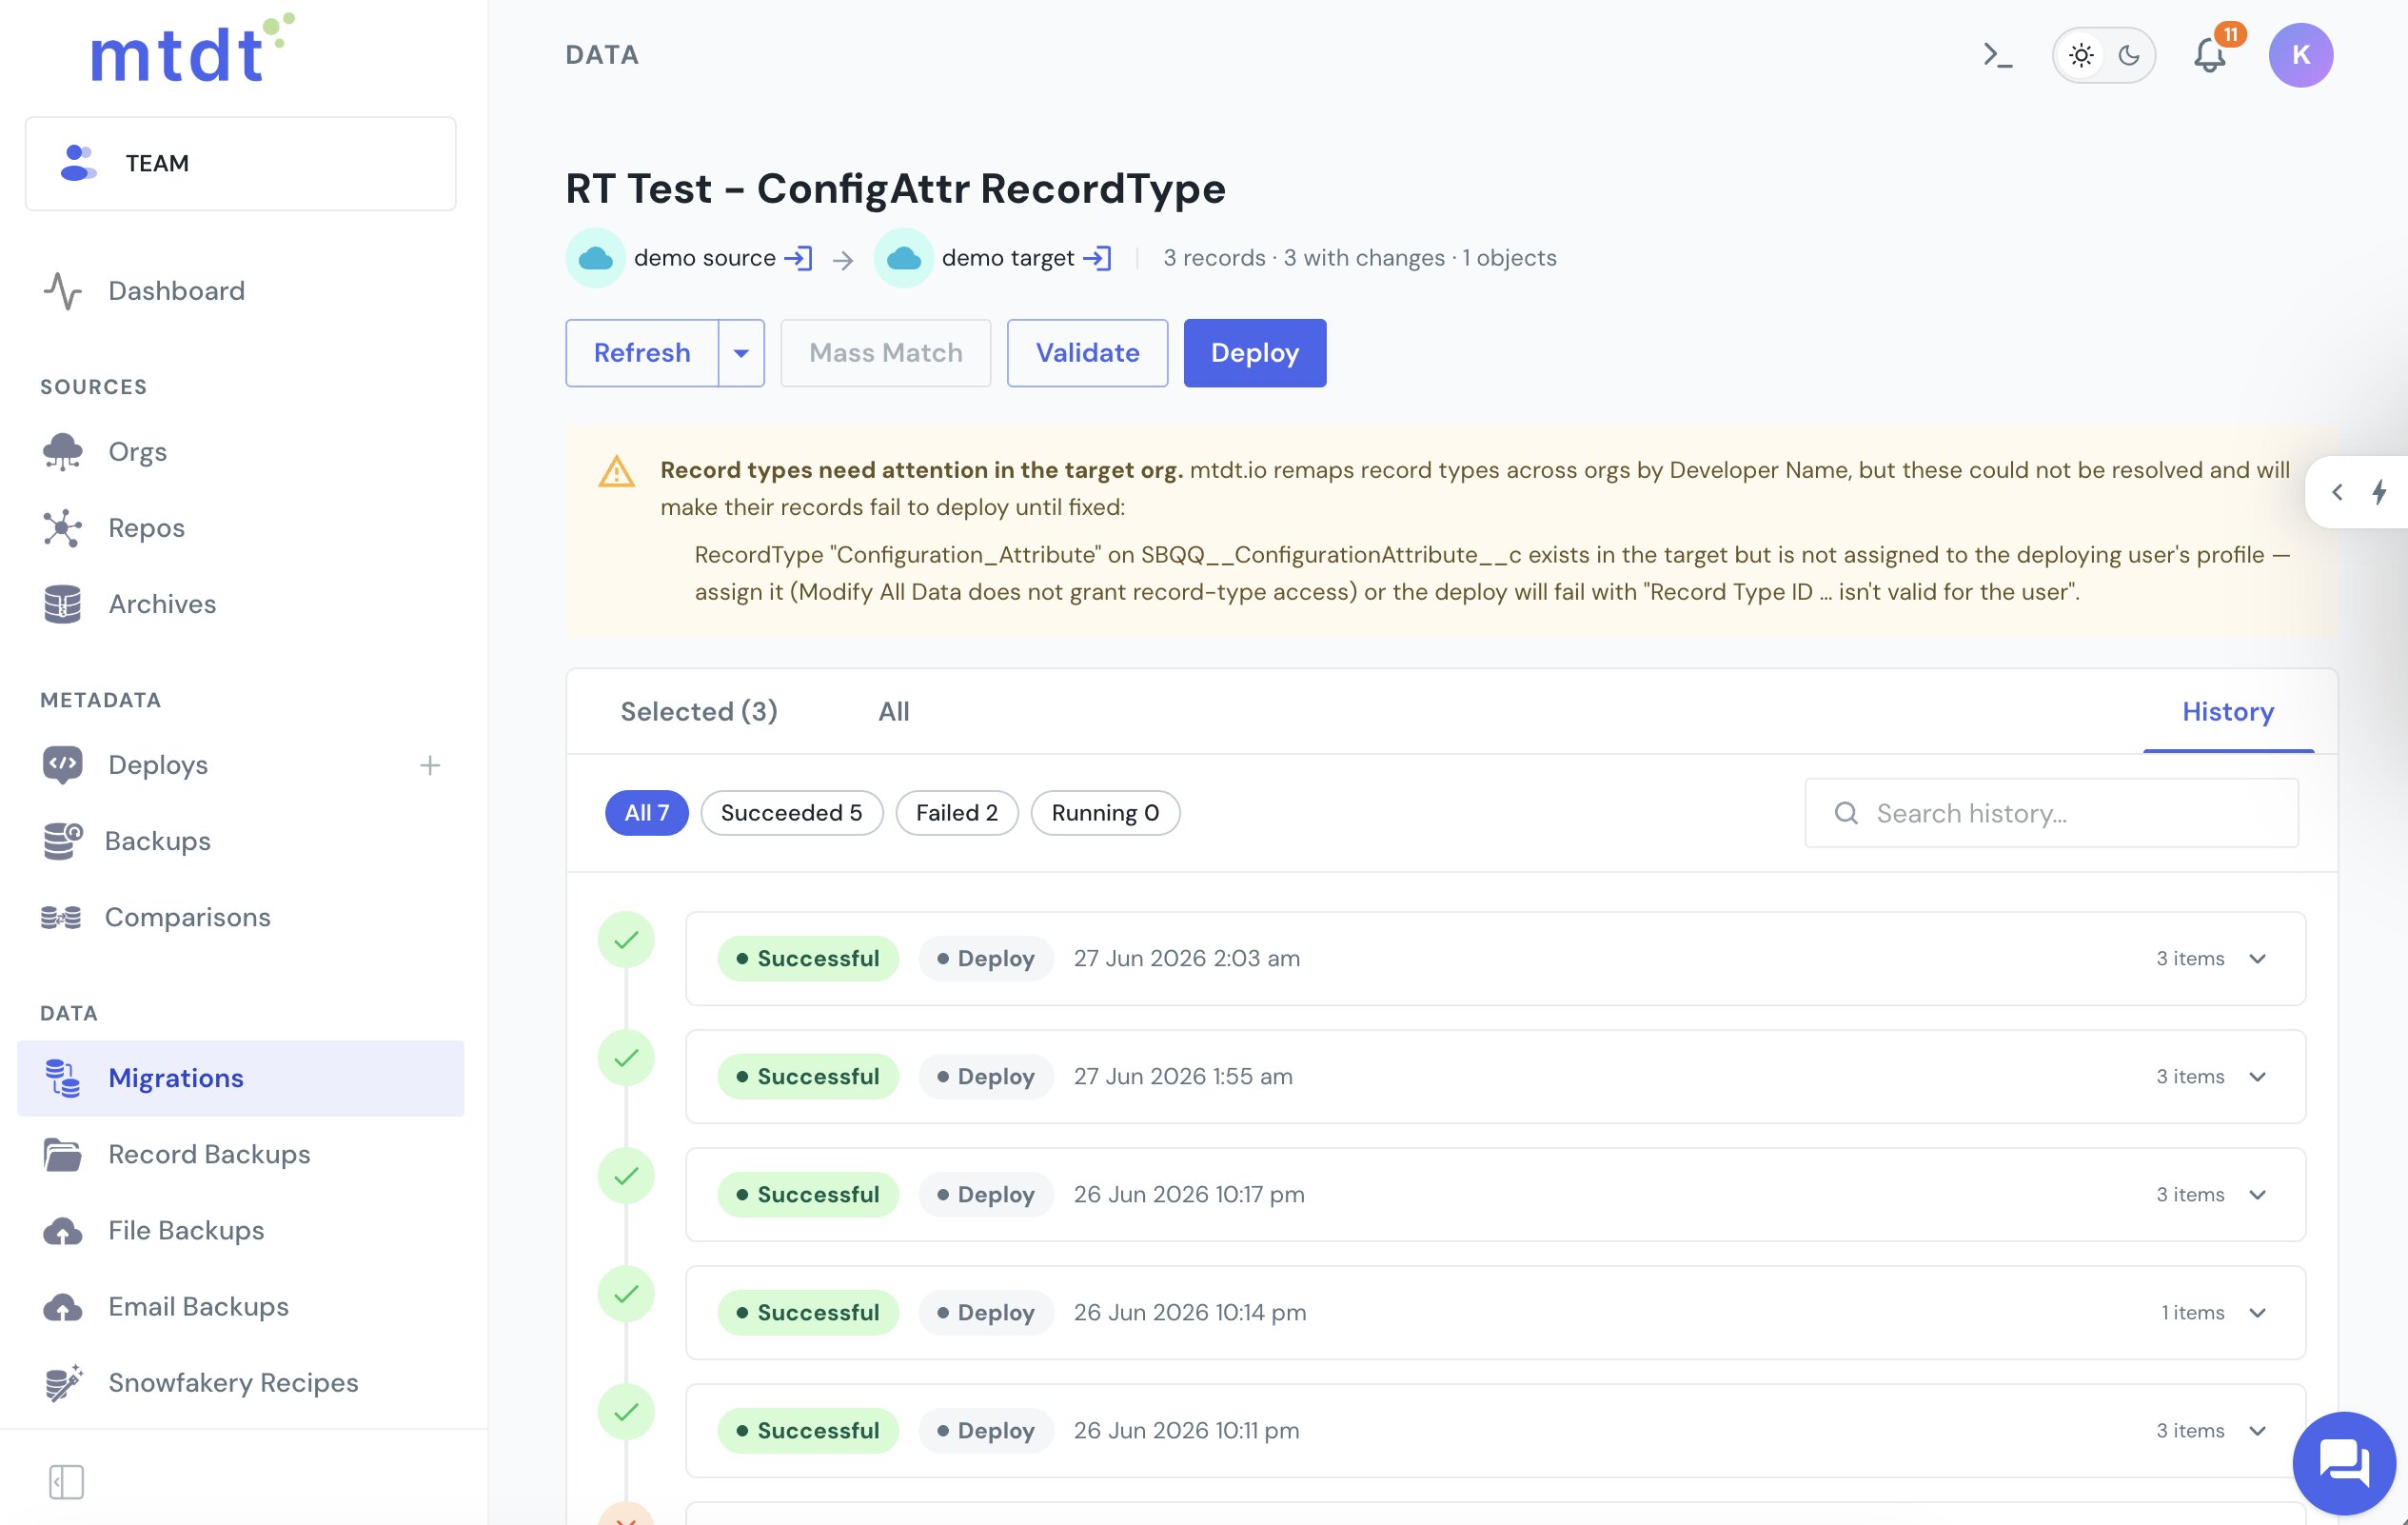Switch to dark theme moon icon
2408x1525 pixels.
(2128, 55)
